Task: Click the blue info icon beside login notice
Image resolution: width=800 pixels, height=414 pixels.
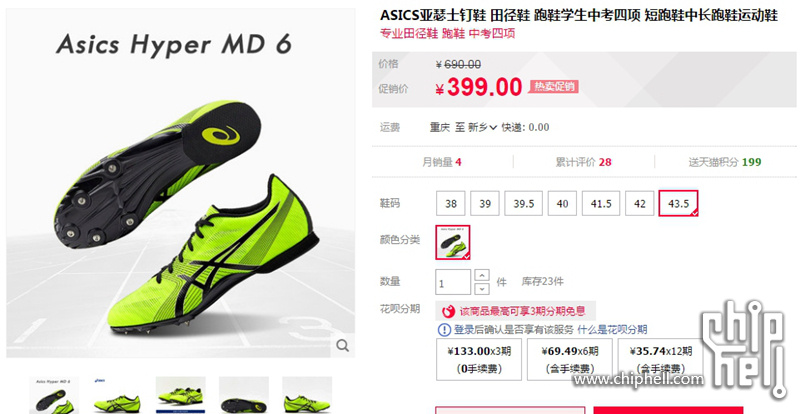Action: (444, 330)
